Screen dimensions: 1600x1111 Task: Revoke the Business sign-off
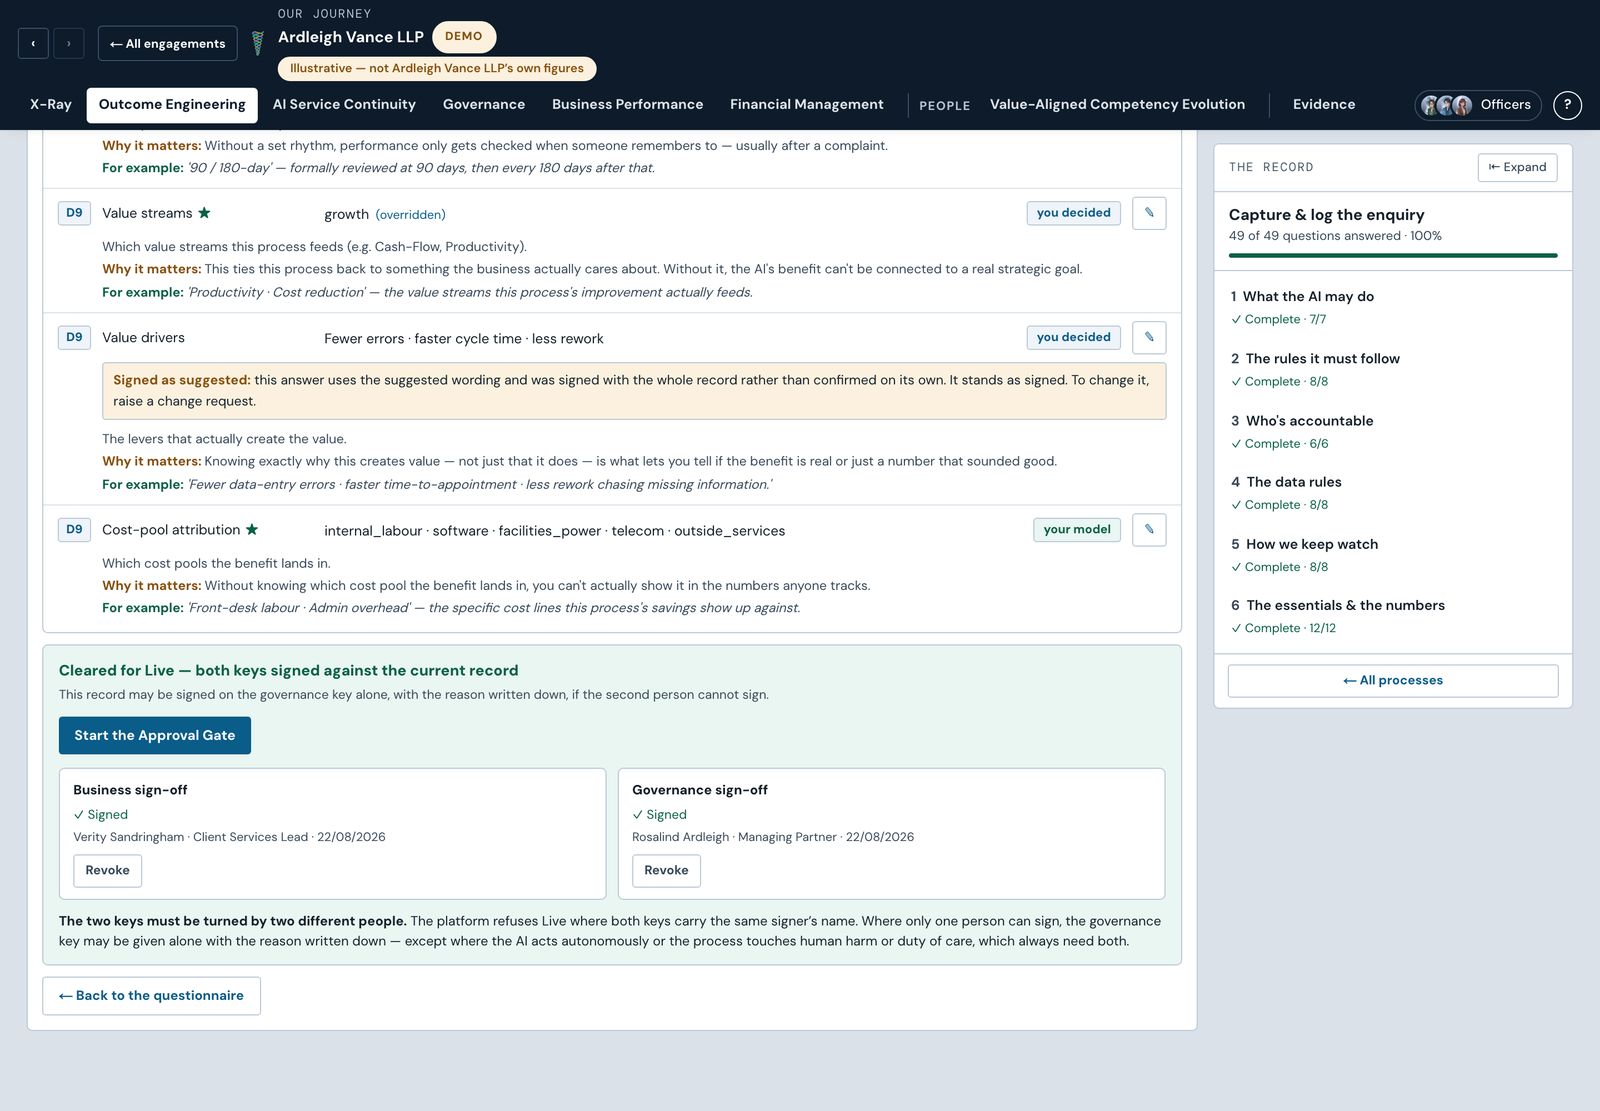pos(108,870)
